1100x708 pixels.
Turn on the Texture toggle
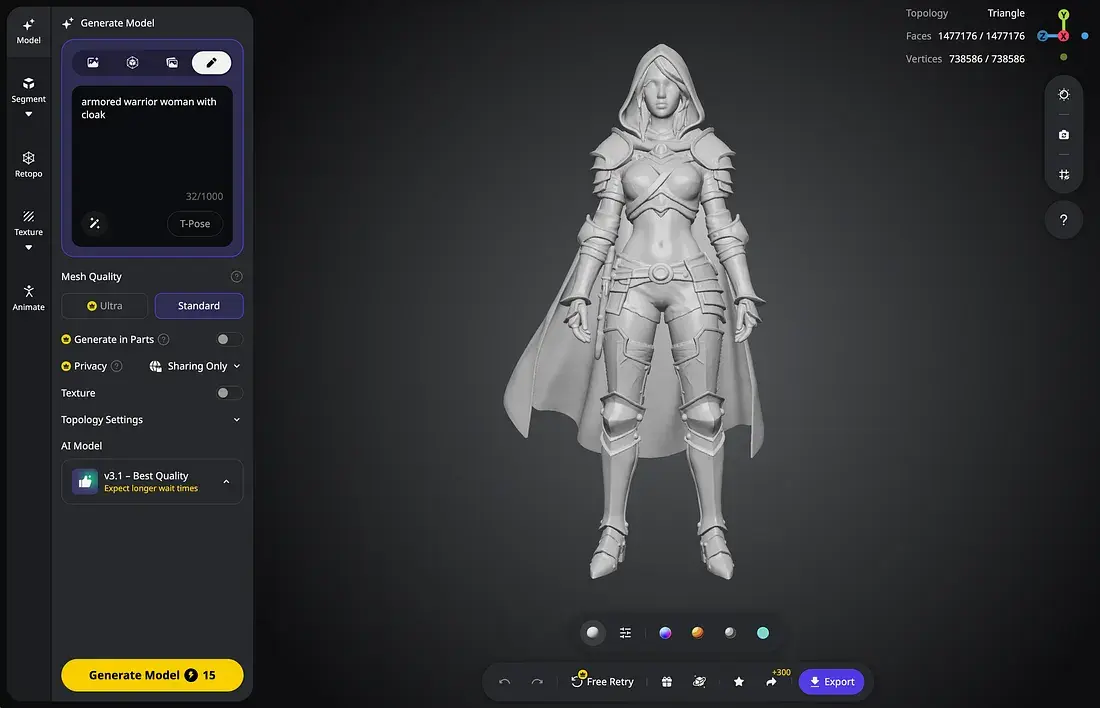[x=229, y=393]
